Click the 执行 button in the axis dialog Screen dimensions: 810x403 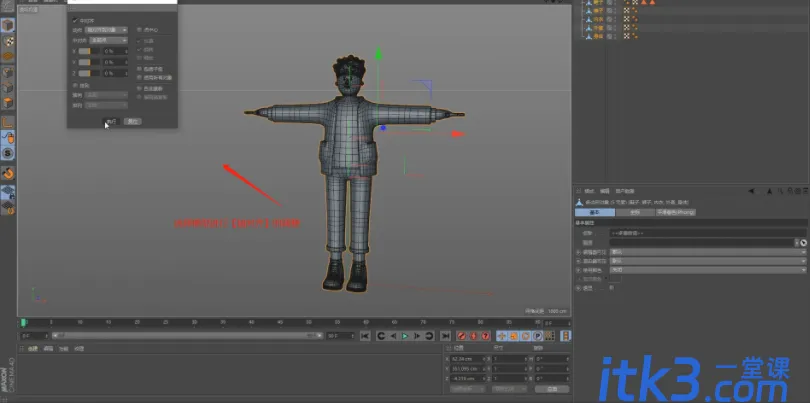coord(112,121)
